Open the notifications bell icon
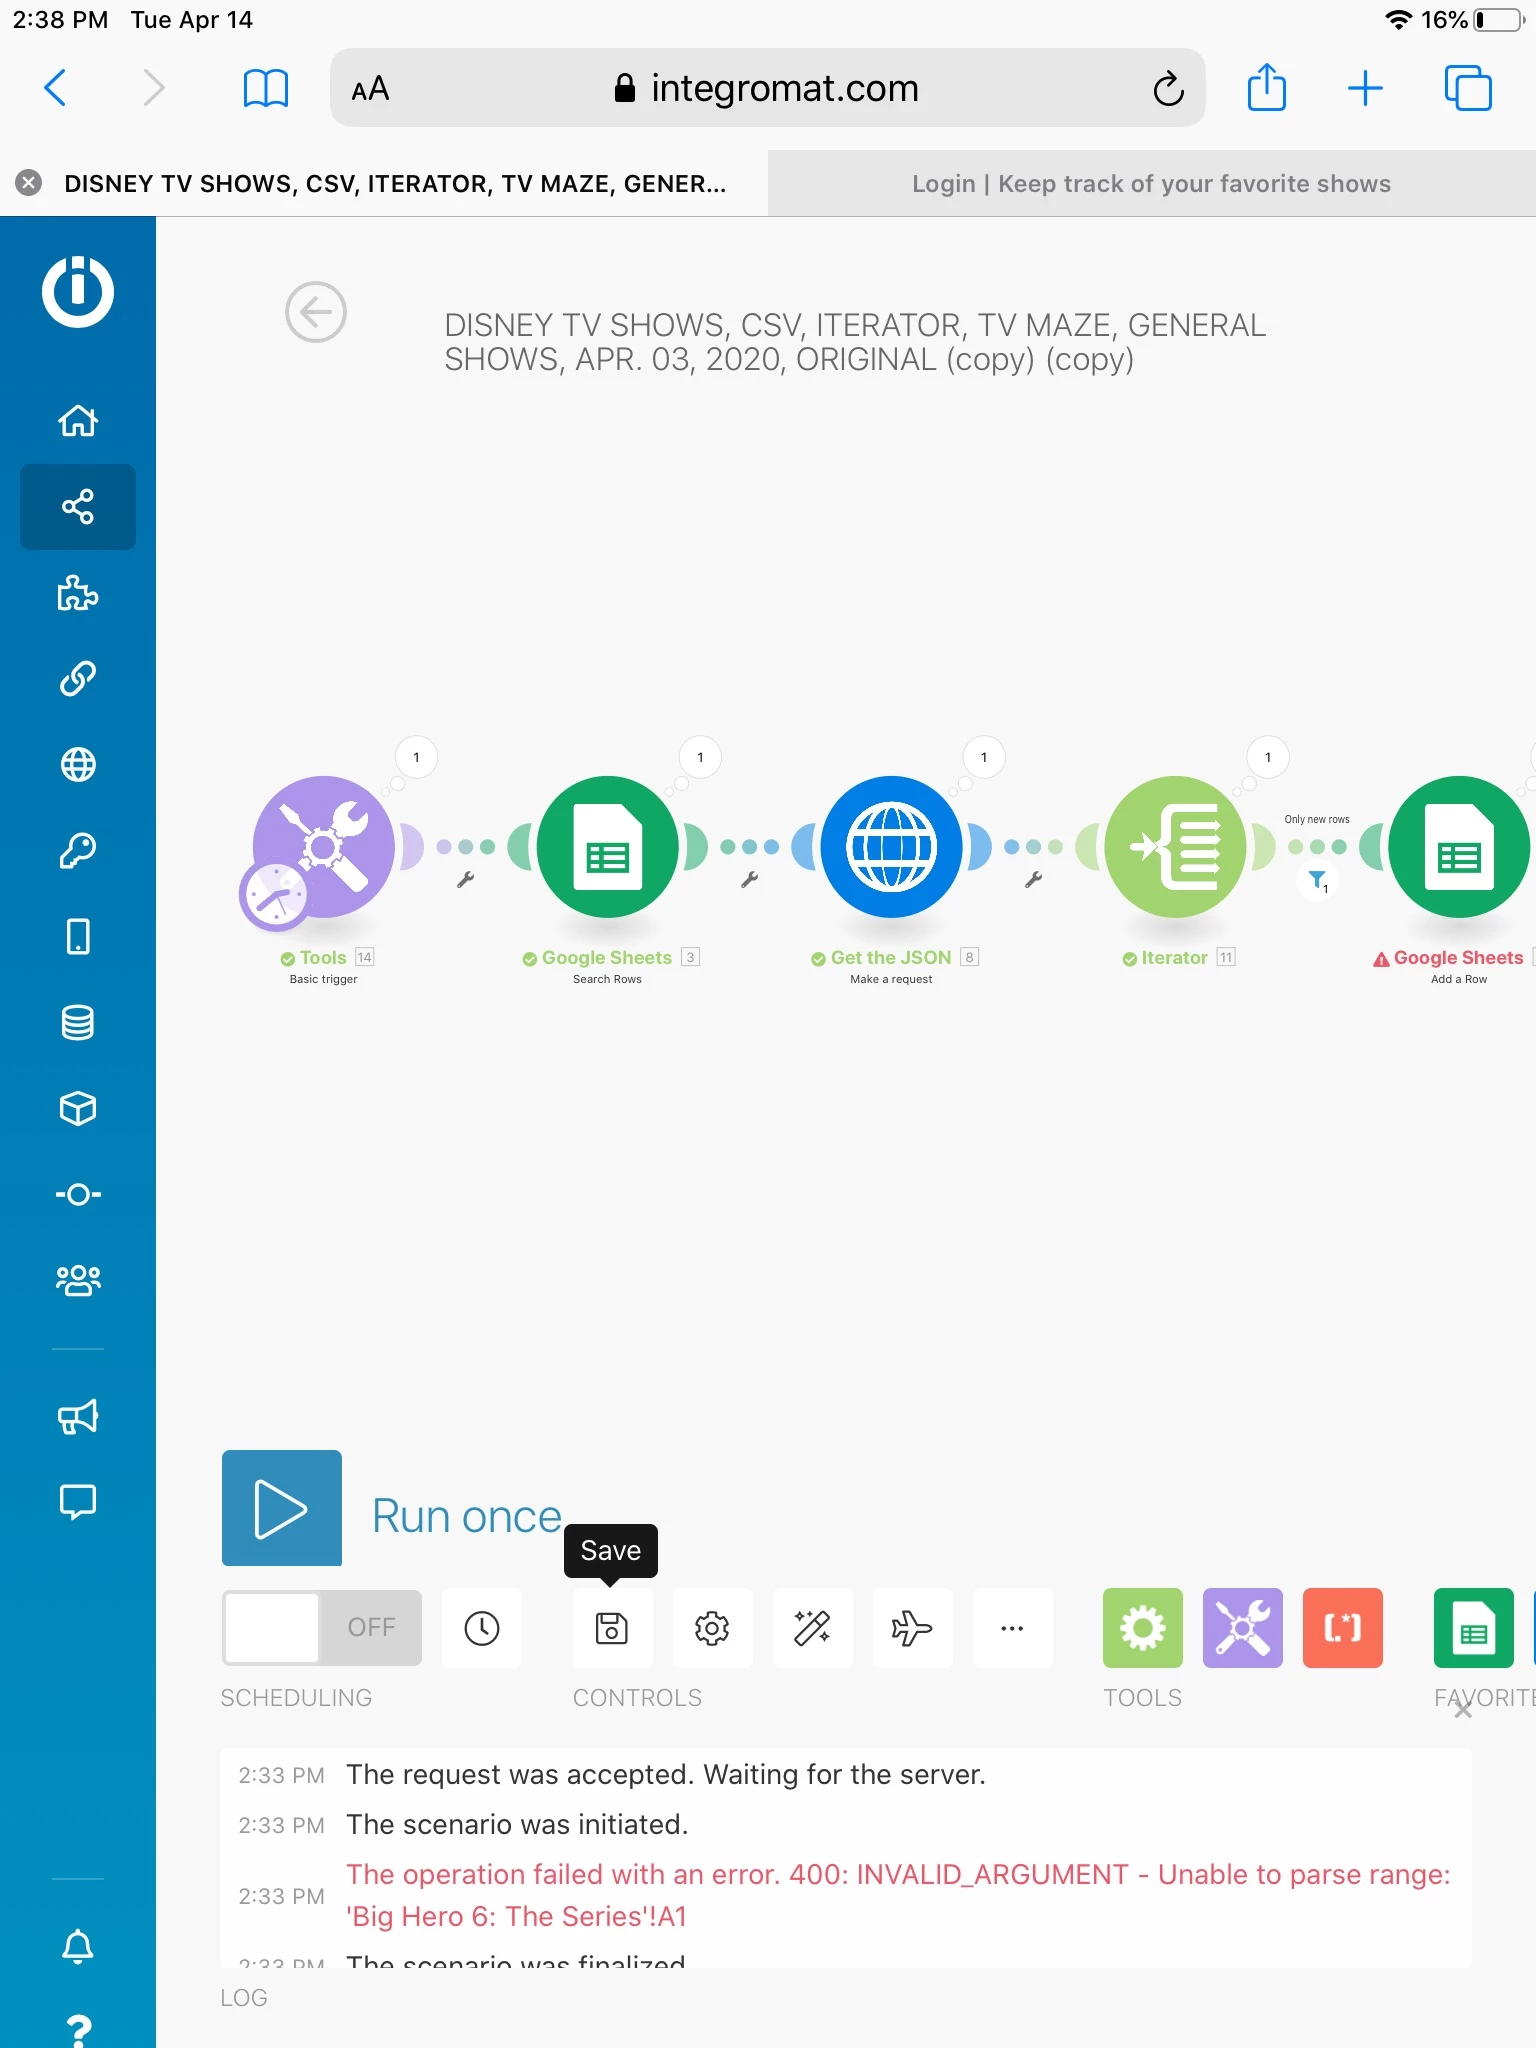1536x2048 pixels. pyautogui.click(x=78, y=1946)
